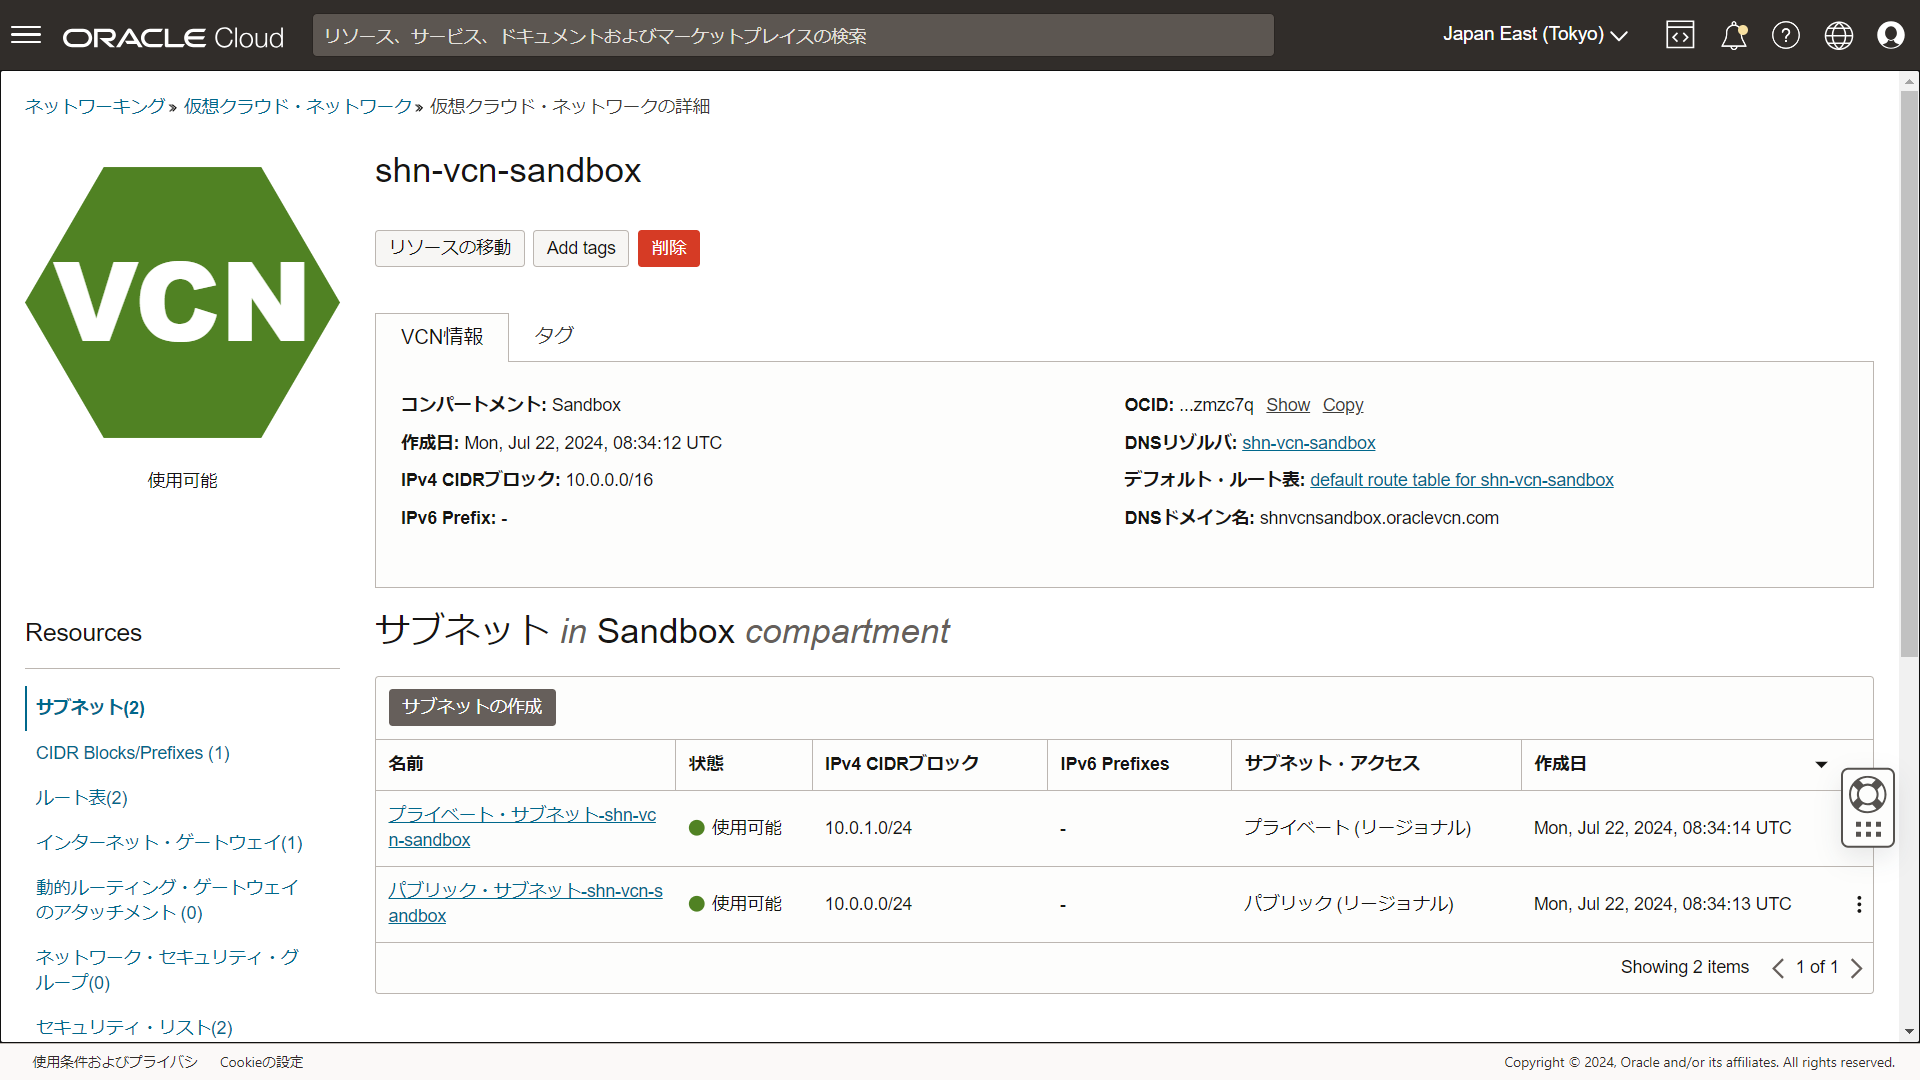Open default route table for shn-vcn-sandbox
Viewport: 1920px width, 1080px height.
(1462, 480)
